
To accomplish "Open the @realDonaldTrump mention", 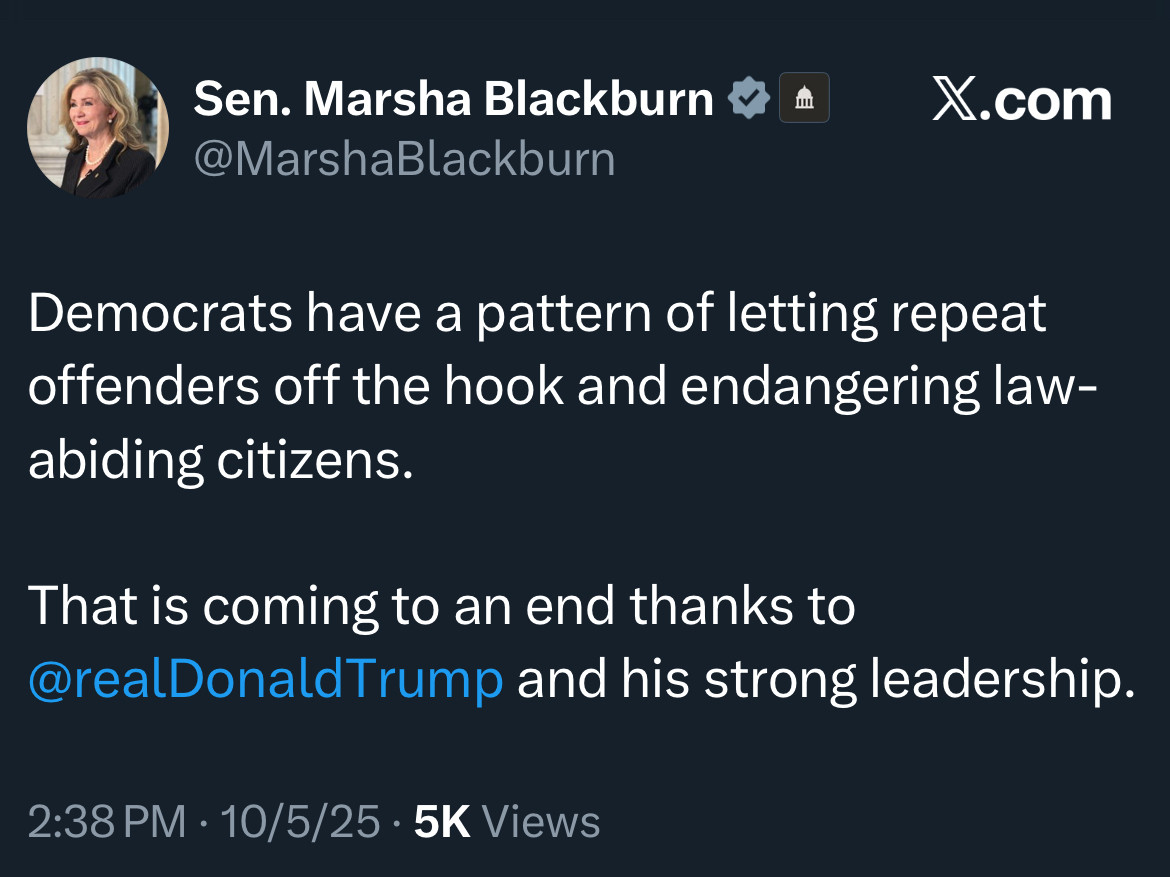I will (266, 680).
